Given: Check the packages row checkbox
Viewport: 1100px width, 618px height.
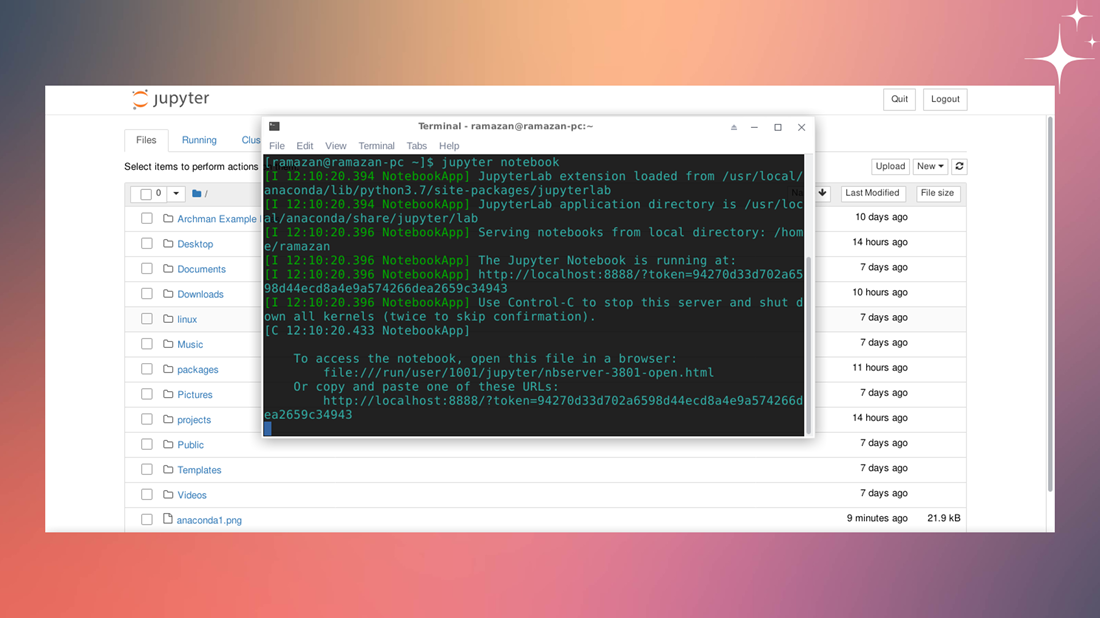Looking at the screenshot, I should click(147, 369).
